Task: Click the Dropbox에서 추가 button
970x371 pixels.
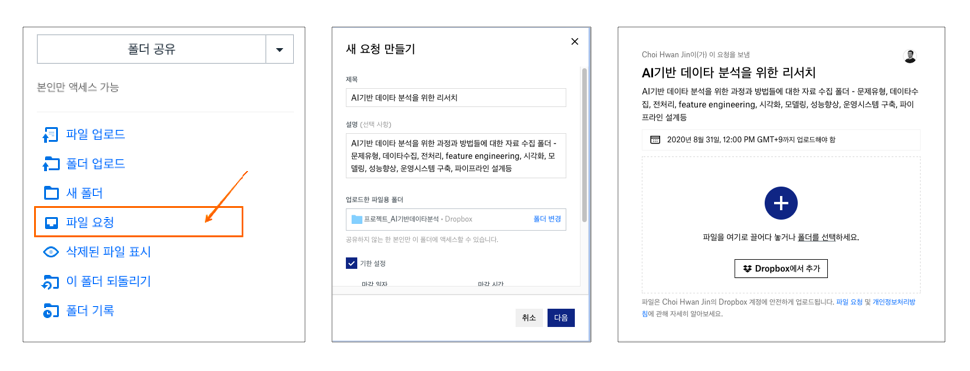Action: click(x=781, y=269)
